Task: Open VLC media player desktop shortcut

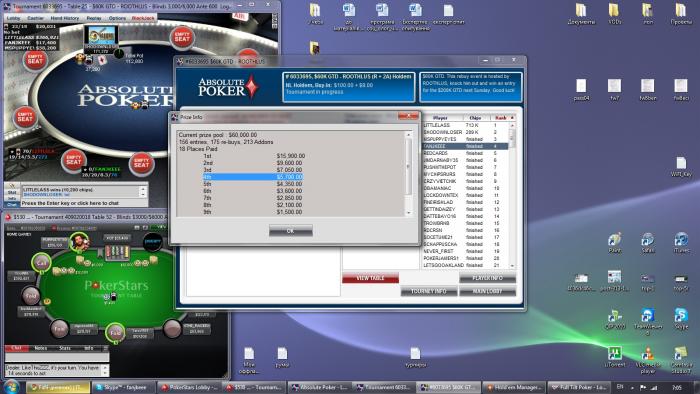Action: [x=648, y=360]
